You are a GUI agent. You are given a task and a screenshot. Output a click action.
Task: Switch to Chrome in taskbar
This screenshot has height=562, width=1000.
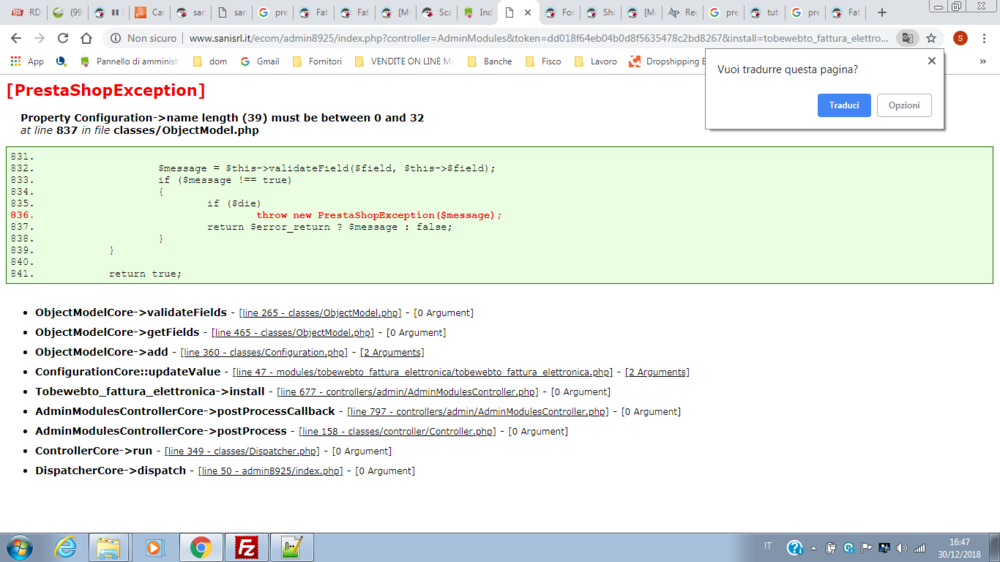click(201, 547)
